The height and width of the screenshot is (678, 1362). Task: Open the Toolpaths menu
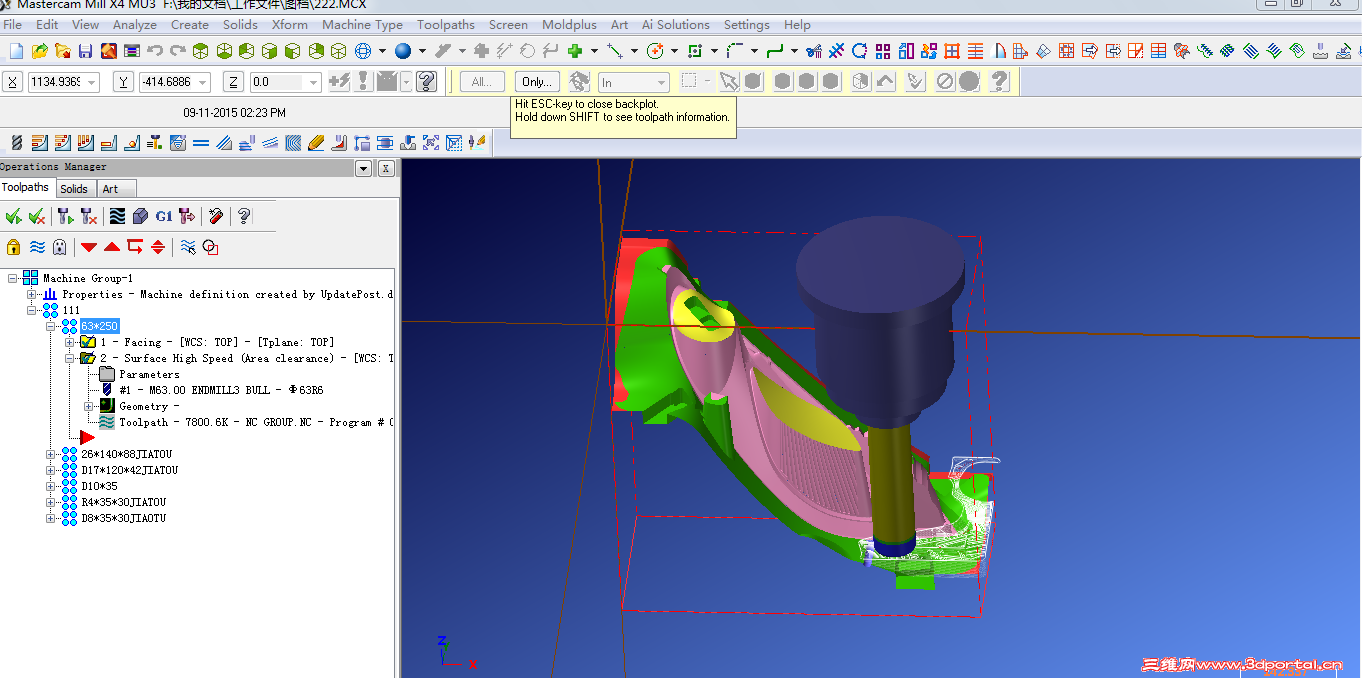tap(446, 25)
